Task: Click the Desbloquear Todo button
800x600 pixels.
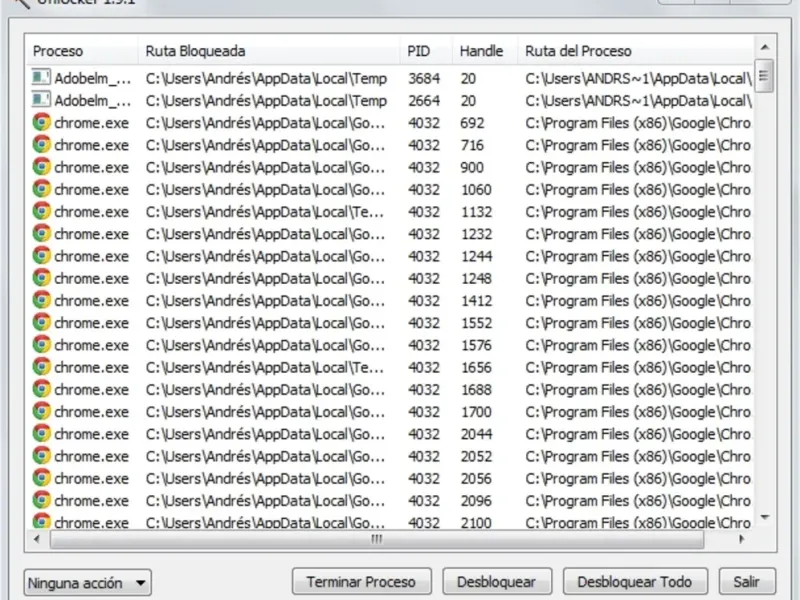Action: tap(635, 582)
